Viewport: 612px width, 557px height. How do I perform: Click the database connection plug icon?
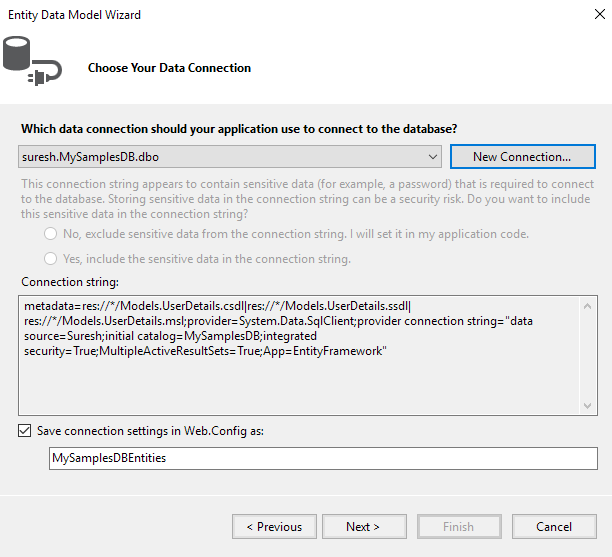32,61
